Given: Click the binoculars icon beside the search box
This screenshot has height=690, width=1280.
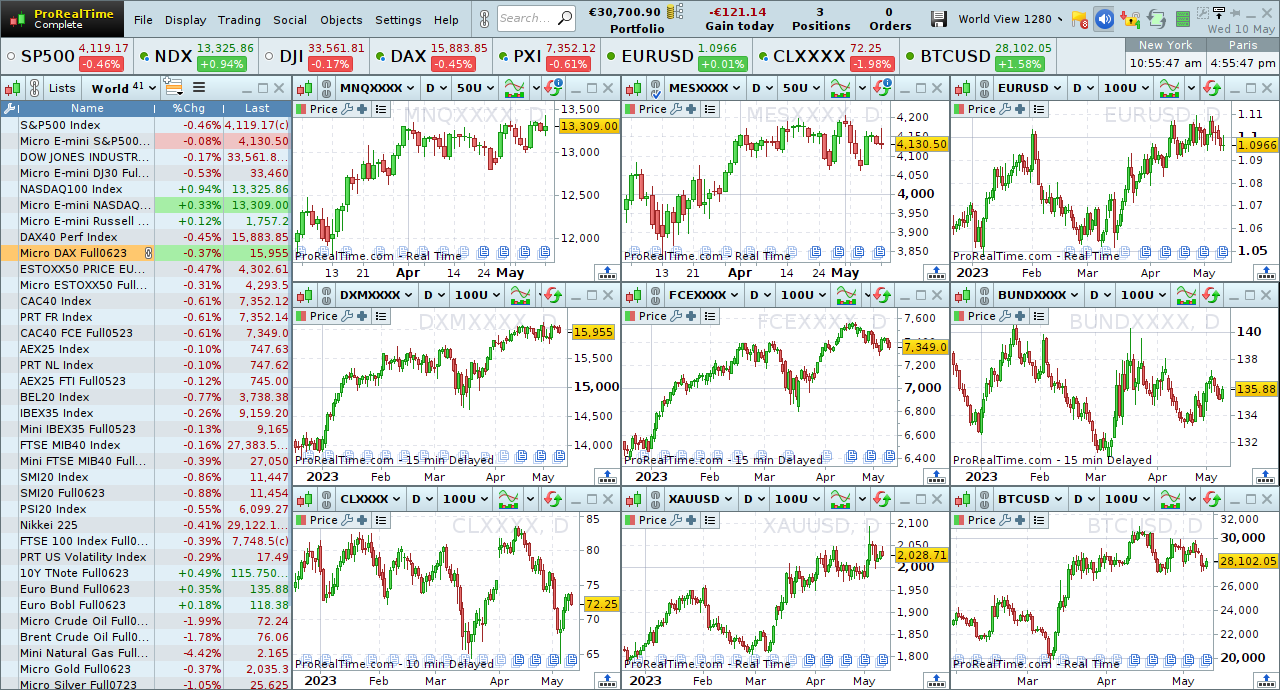Looking at the screenshot, I should click(484, 18).
